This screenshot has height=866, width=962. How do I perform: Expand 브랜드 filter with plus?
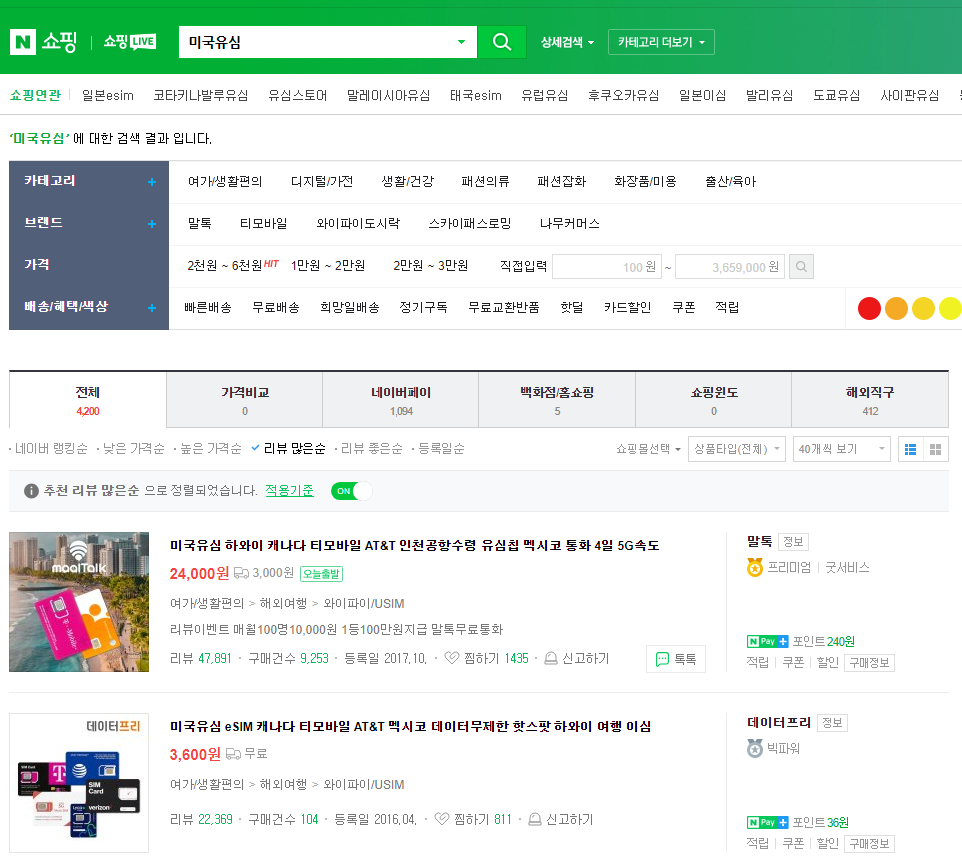152,224
